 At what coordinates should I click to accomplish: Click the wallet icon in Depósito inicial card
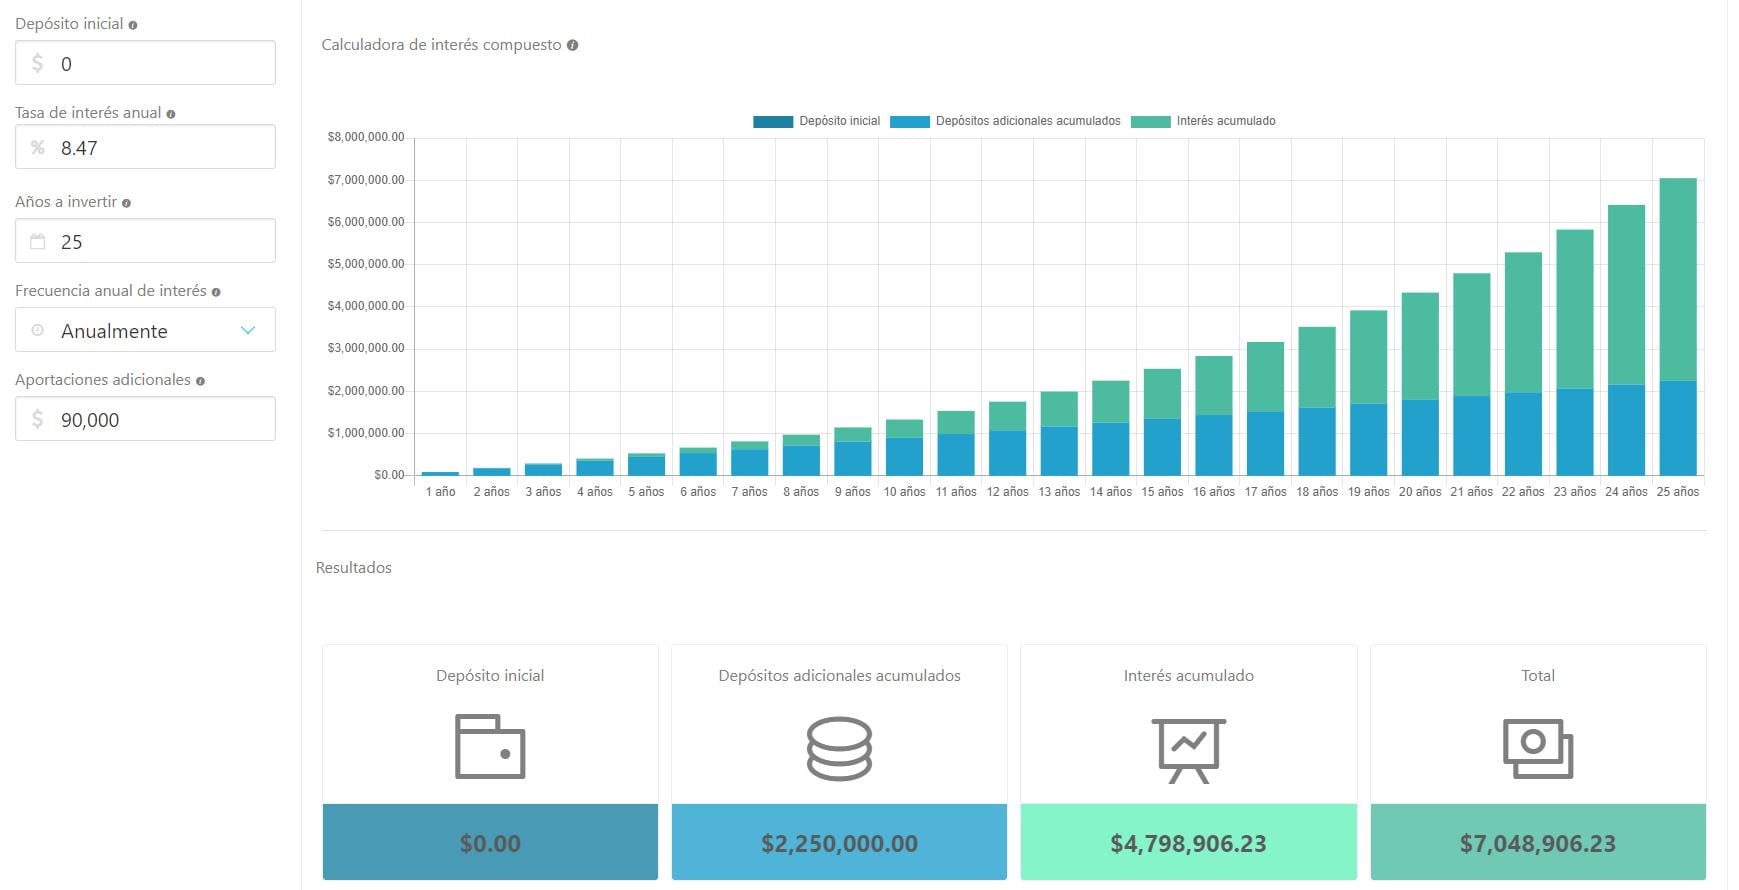click(x=490, y=746)
